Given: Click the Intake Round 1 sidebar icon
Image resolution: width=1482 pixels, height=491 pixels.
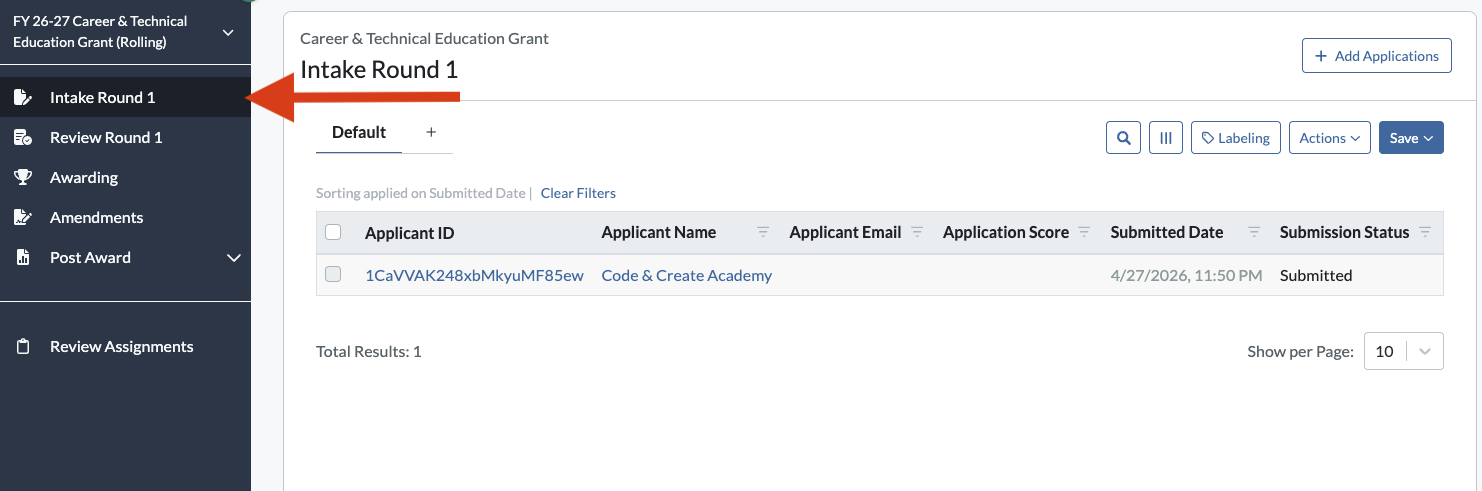Looking at the screenshot, I should pyautogui.click(x=22, y=97).
